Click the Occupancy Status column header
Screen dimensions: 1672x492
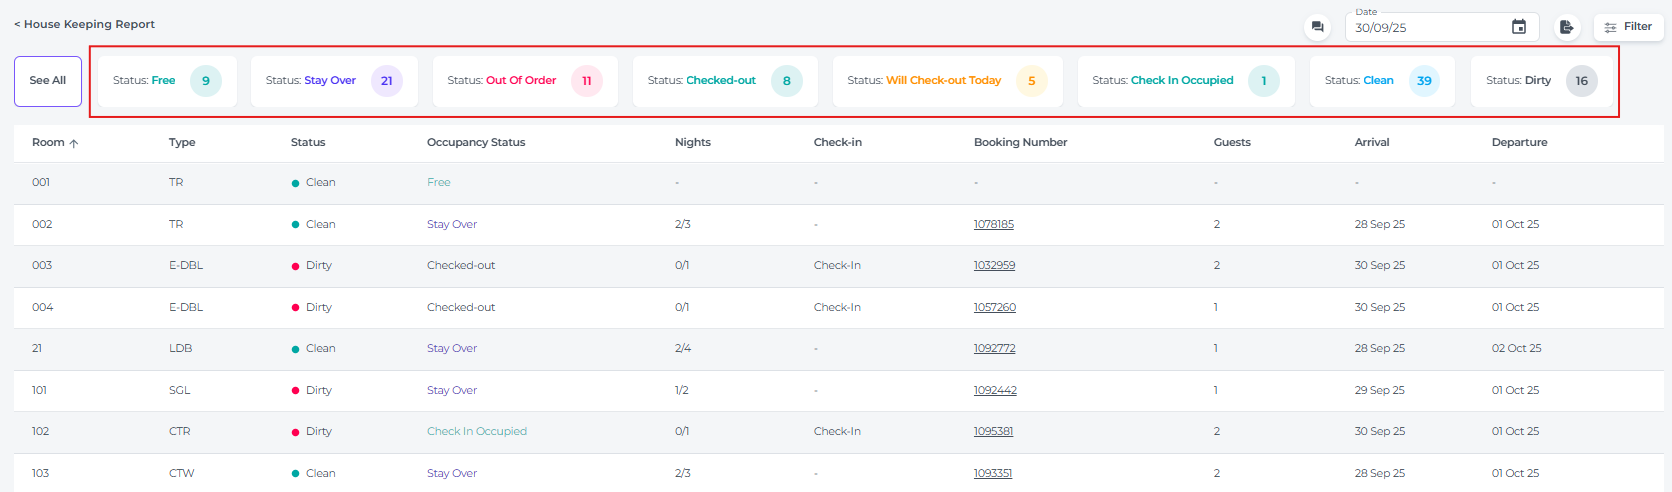(476, 142)
